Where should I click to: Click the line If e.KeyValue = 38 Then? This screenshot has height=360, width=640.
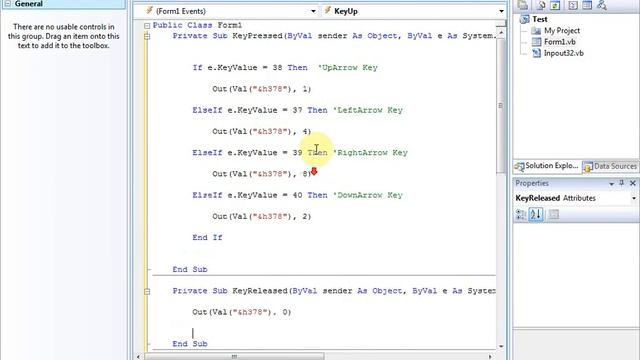(x=250, y=68)
